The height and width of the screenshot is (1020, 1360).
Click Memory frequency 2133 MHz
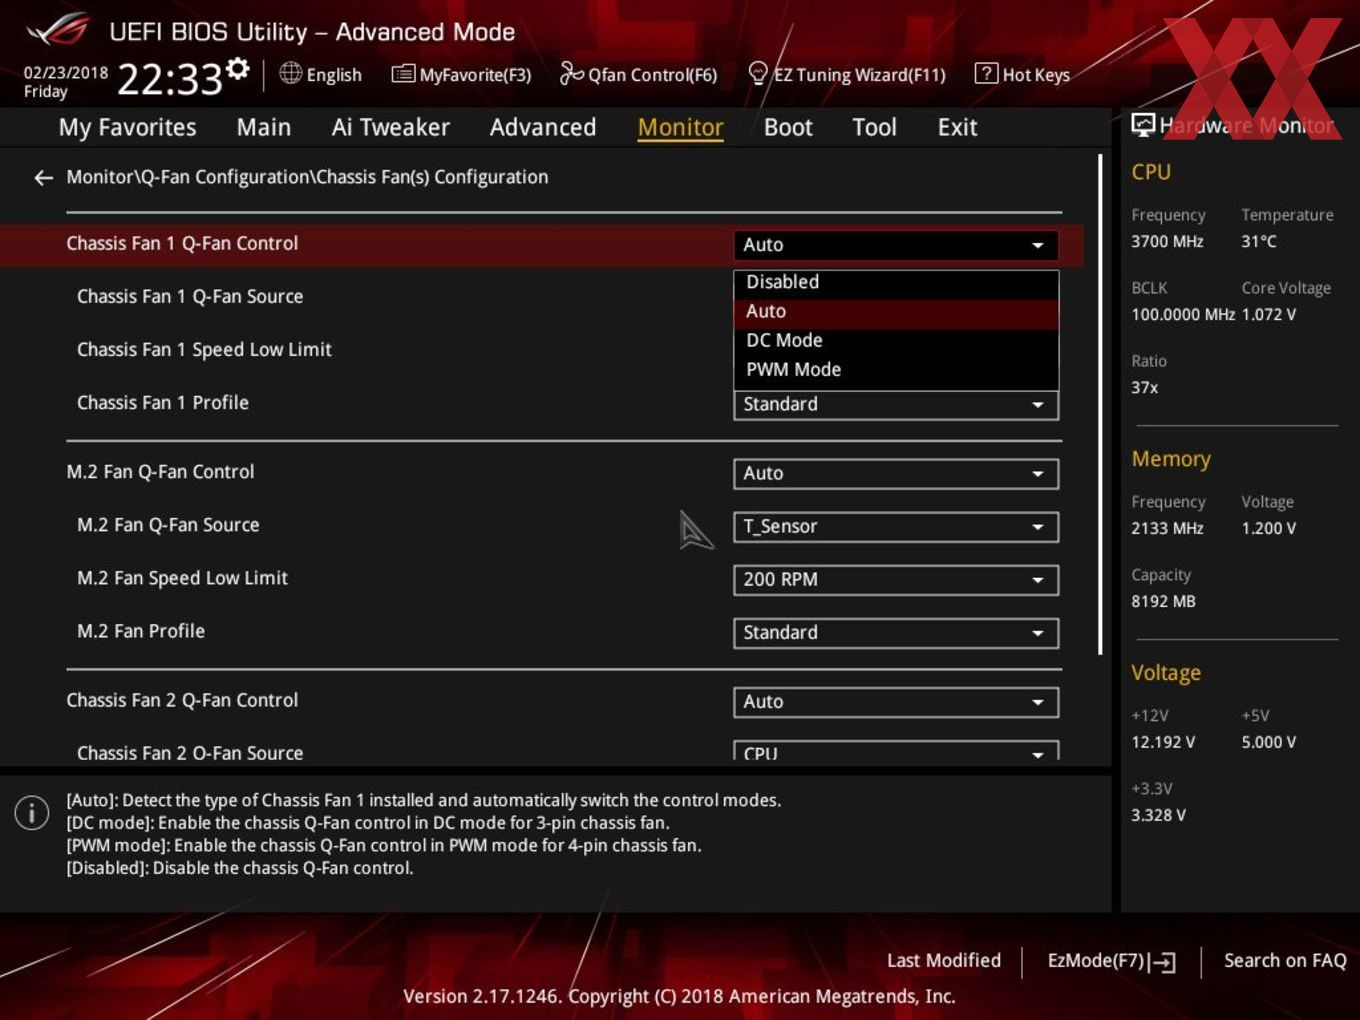[1167, 529]
